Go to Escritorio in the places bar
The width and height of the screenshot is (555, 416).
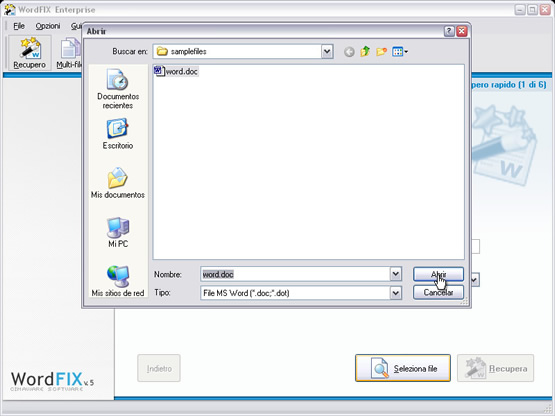coord(118,135)
